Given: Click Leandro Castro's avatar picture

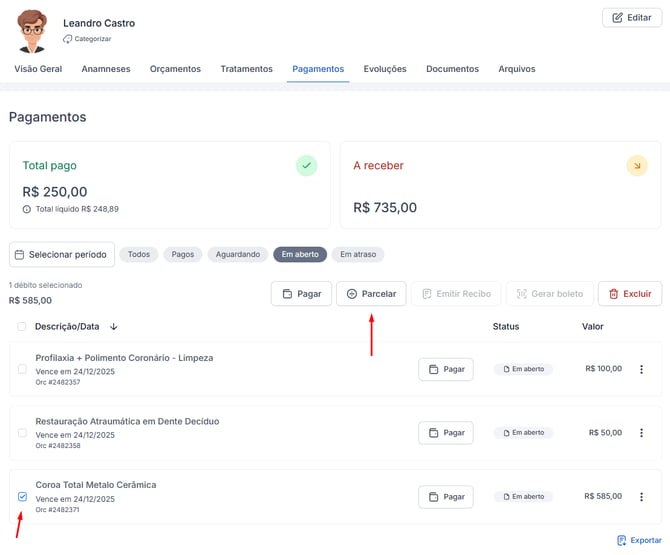Looking at the screenshot, I should [32, 31].
